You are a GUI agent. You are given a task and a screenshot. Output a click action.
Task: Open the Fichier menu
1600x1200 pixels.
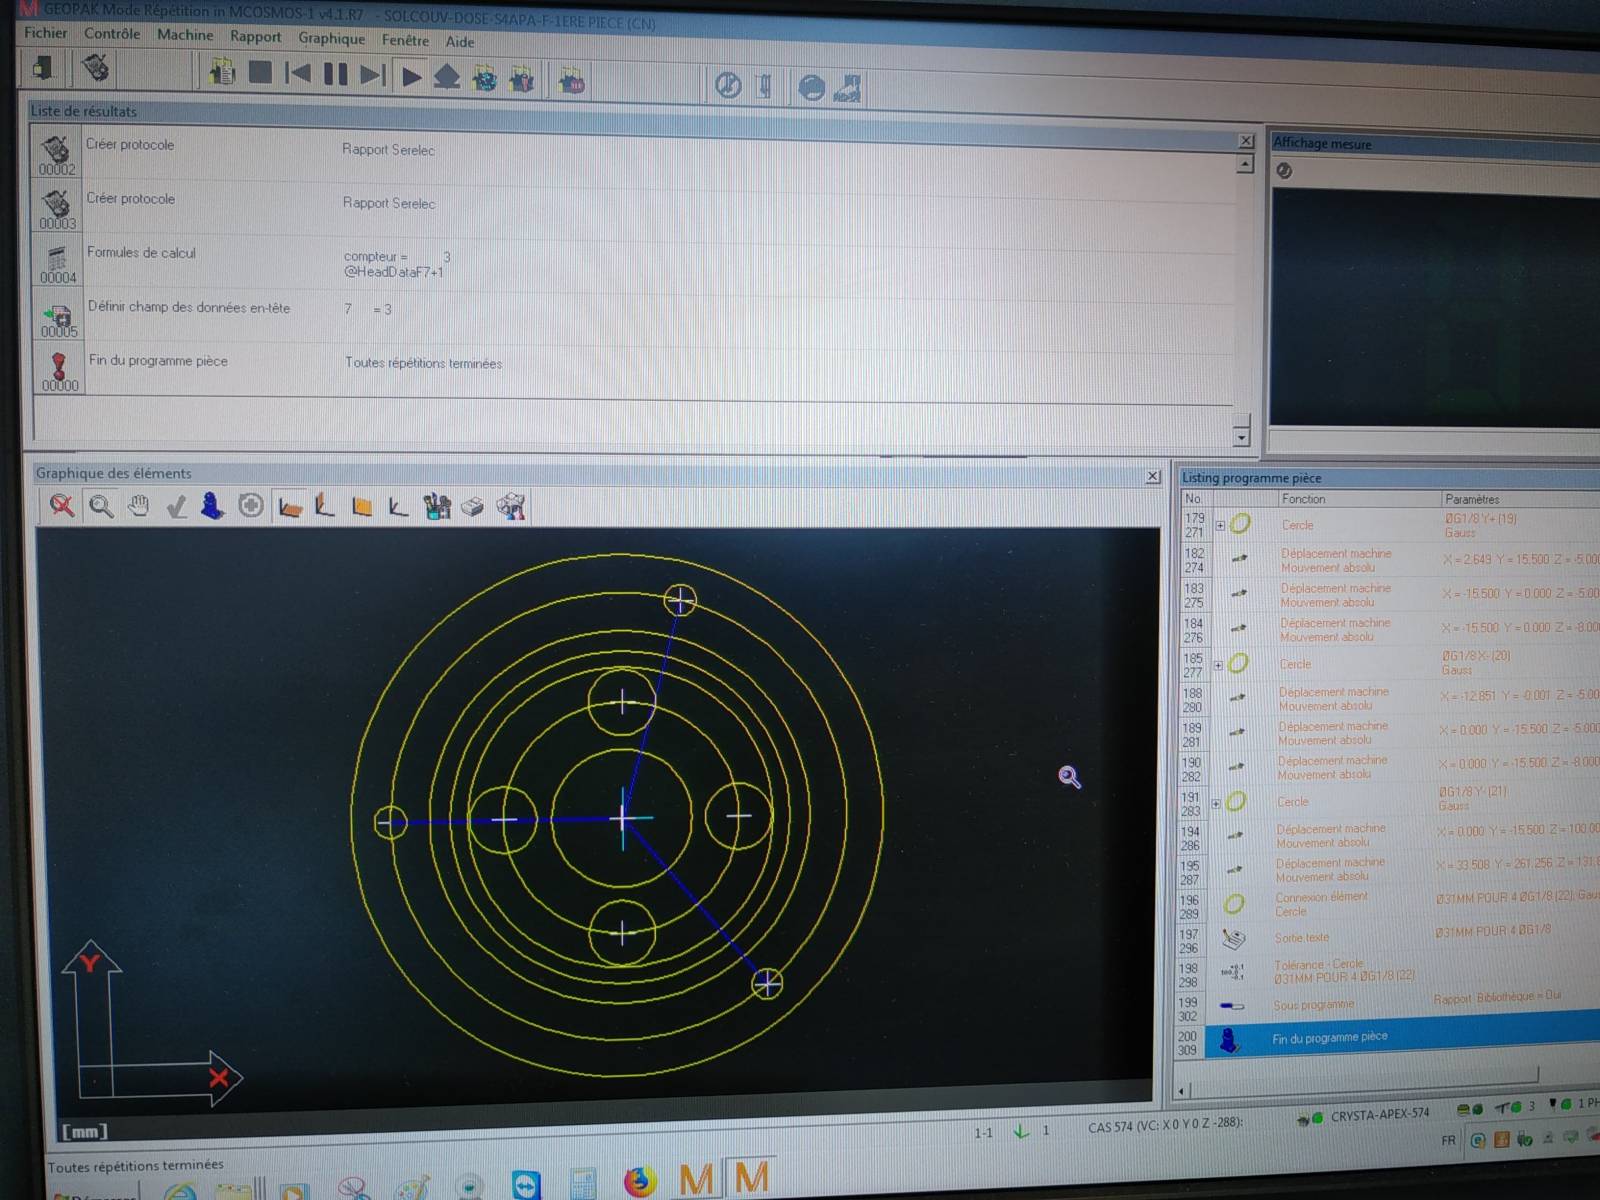tap(45, 33)
